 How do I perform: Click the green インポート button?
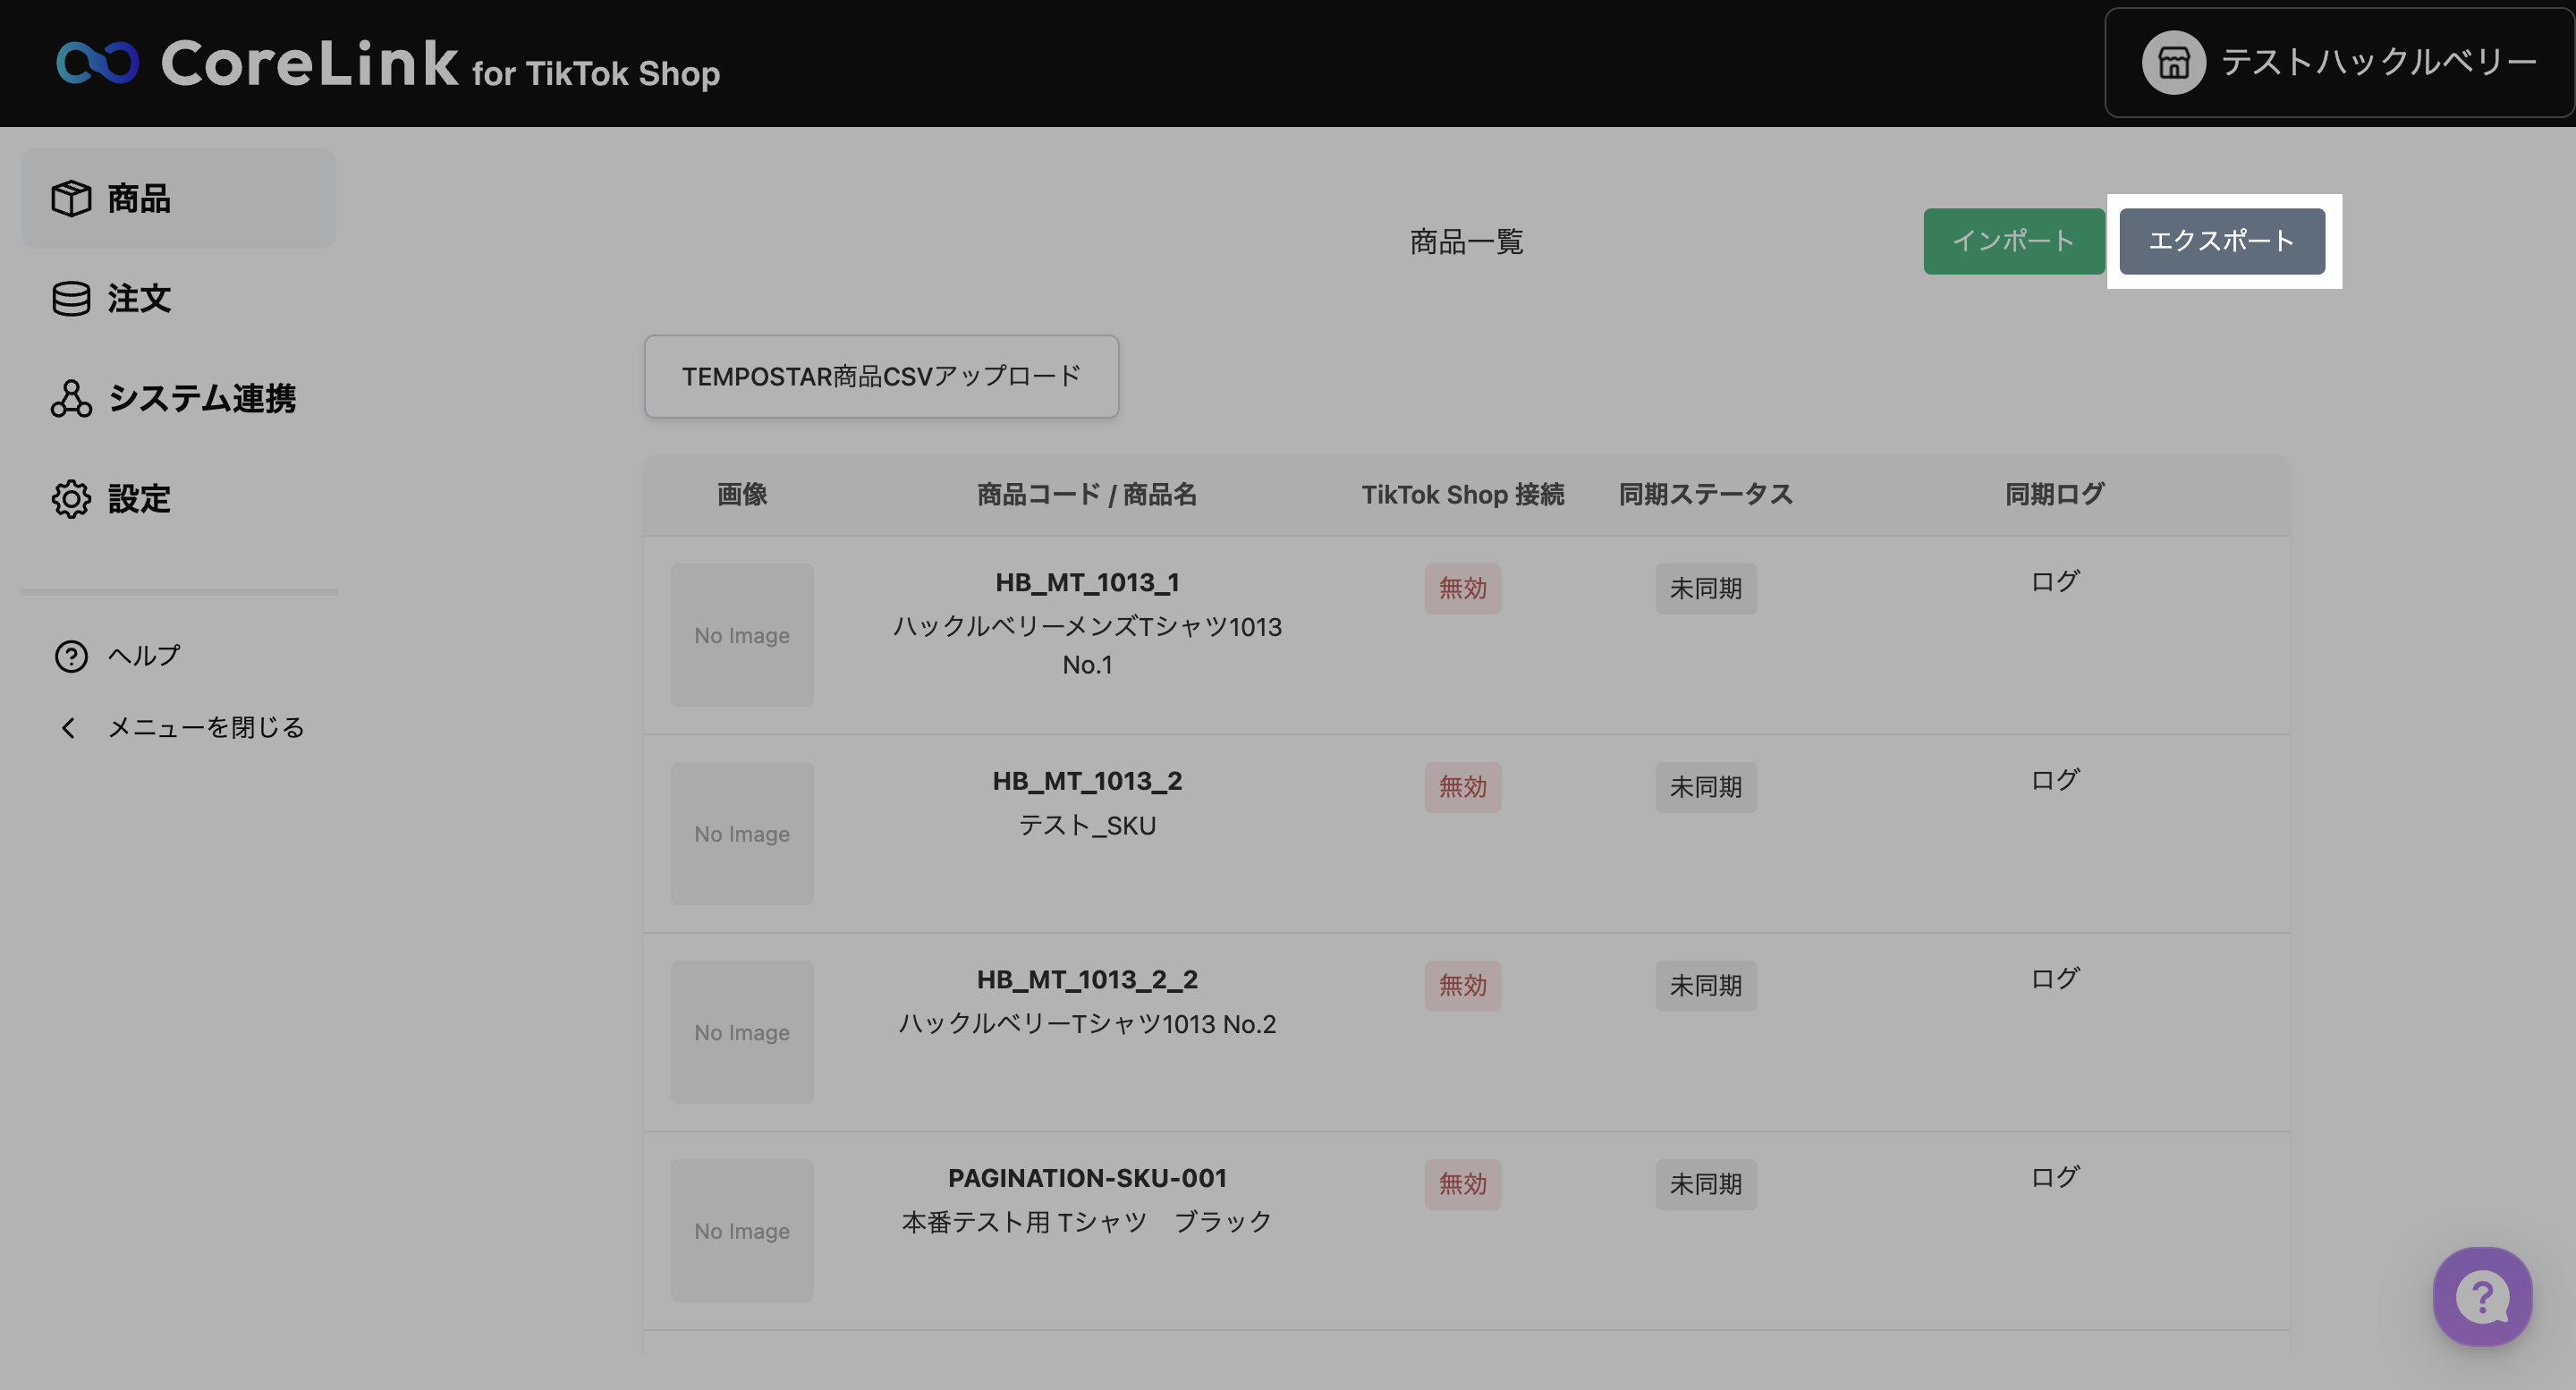tap(2013, 241)
